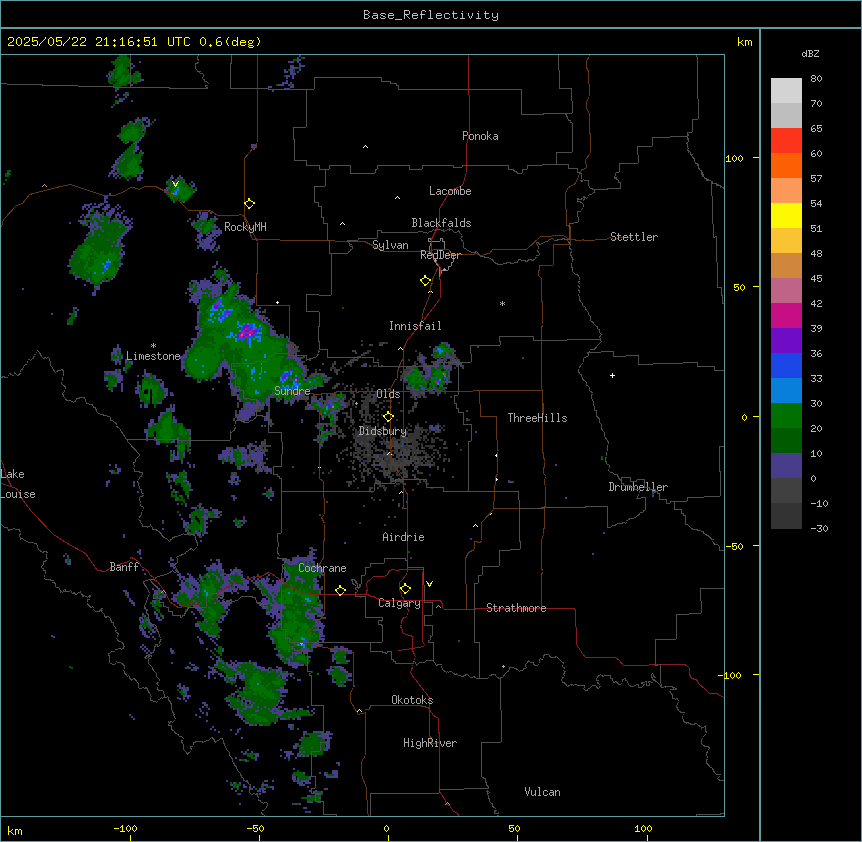Screen dimensions: 862x842
Task: Click the Banff label
Action: [x=124, y=567]
